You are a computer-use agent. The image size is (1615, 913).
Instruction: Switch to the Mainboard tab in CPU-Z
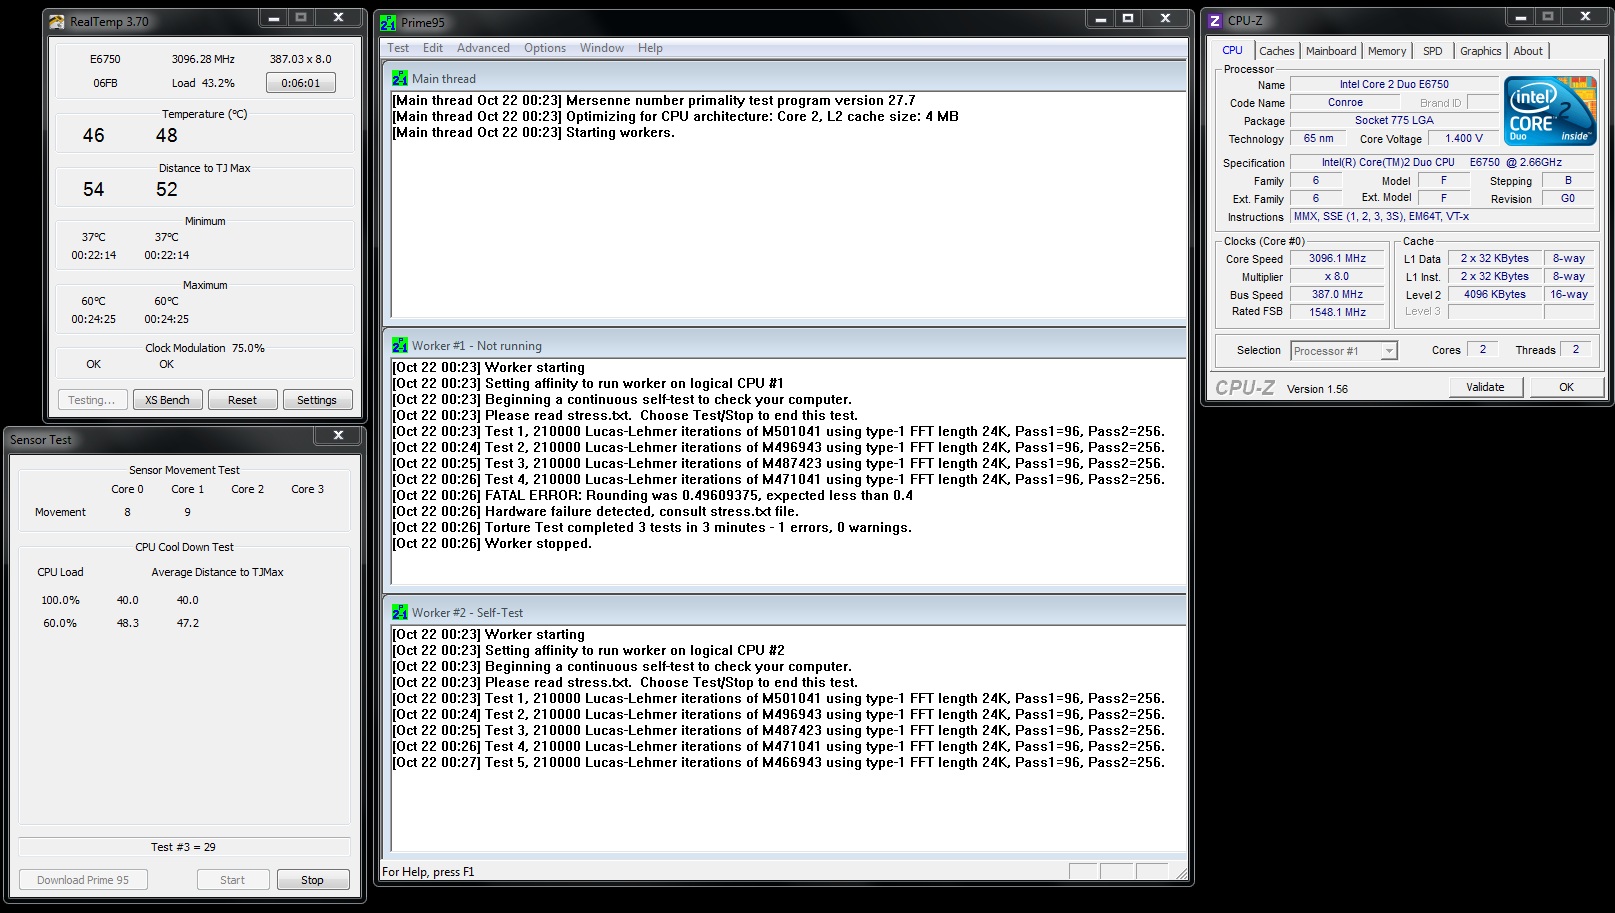coord(1331,51)
